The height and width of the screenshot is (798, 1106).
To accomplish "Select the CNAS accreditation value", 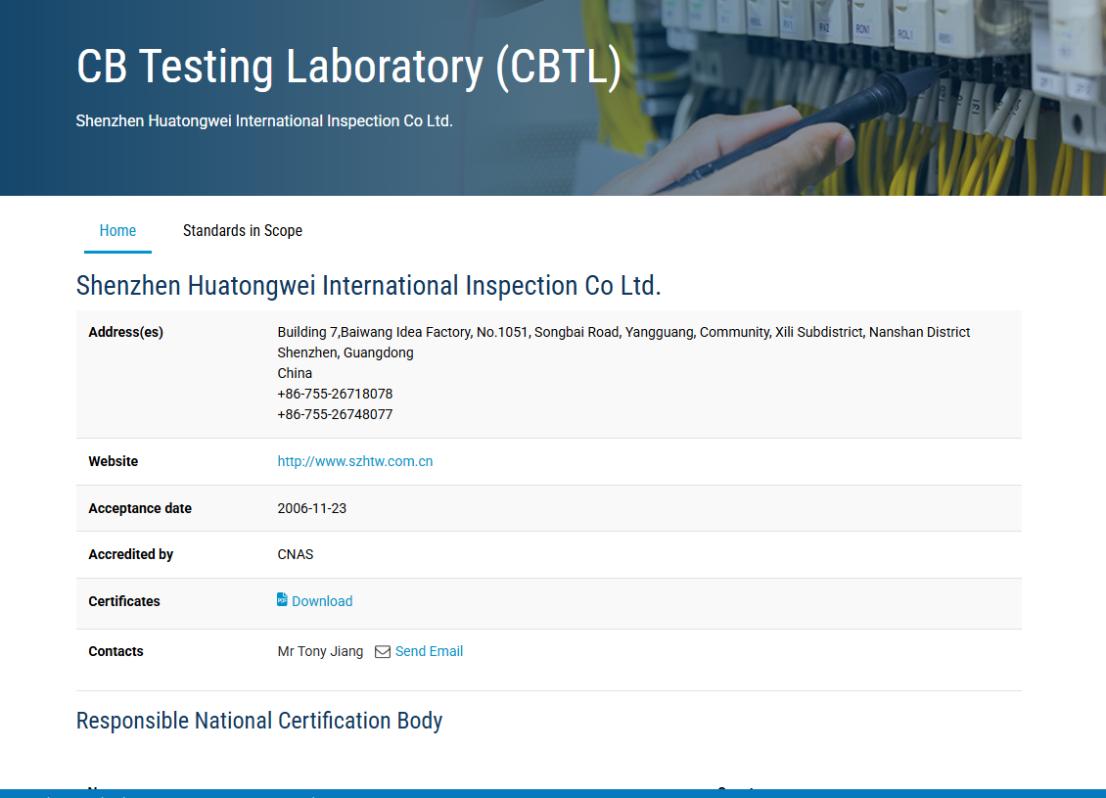I will tap(296, 555).
